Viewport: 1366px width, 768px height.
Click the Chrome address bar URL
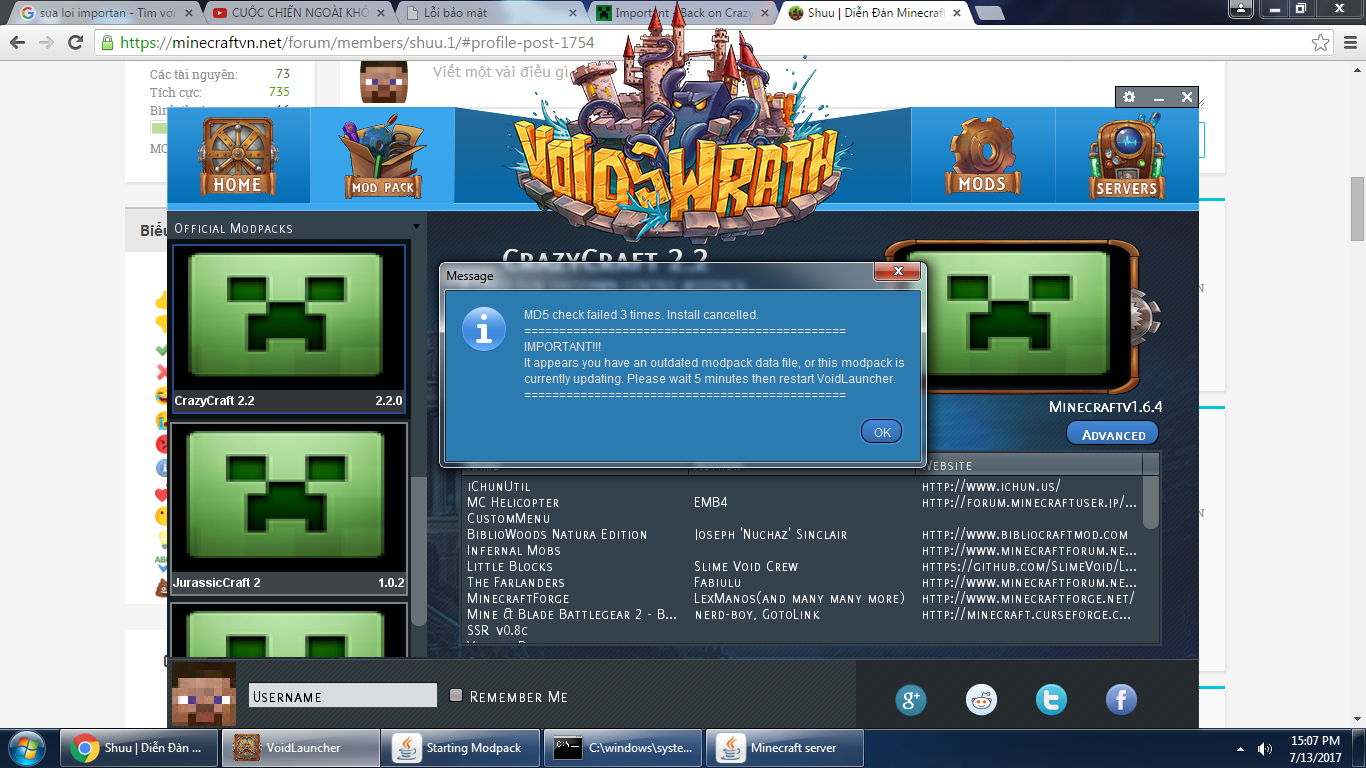coord(357,43)
